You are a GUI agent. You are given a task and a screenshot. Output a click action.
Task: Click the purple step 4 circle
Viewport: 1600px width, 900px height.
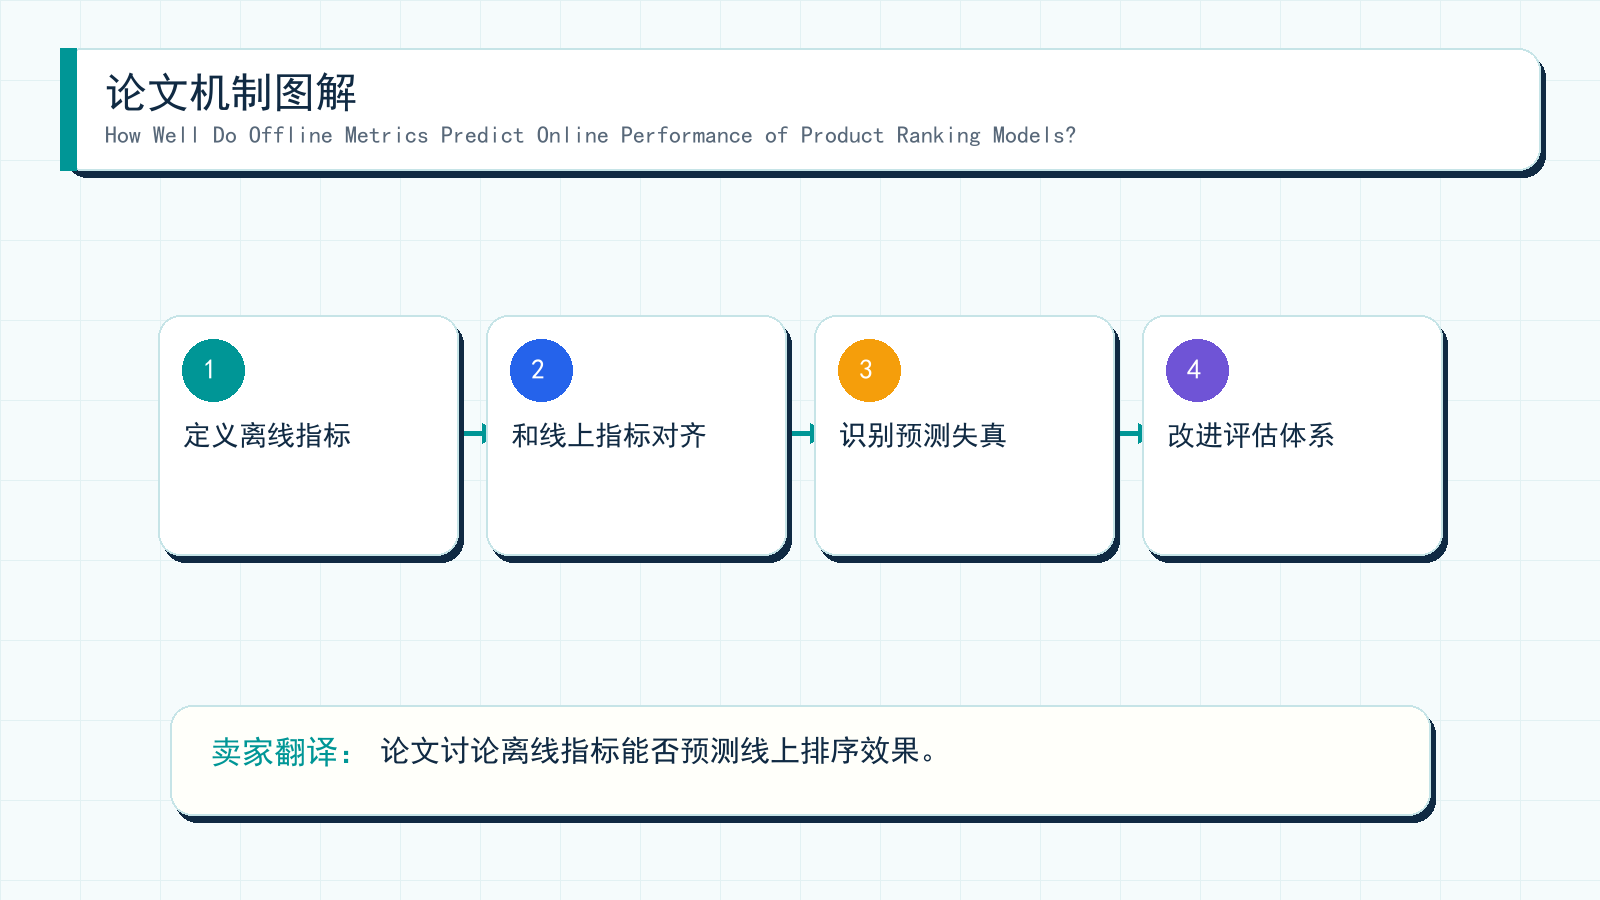click(x=1197, y=370)
